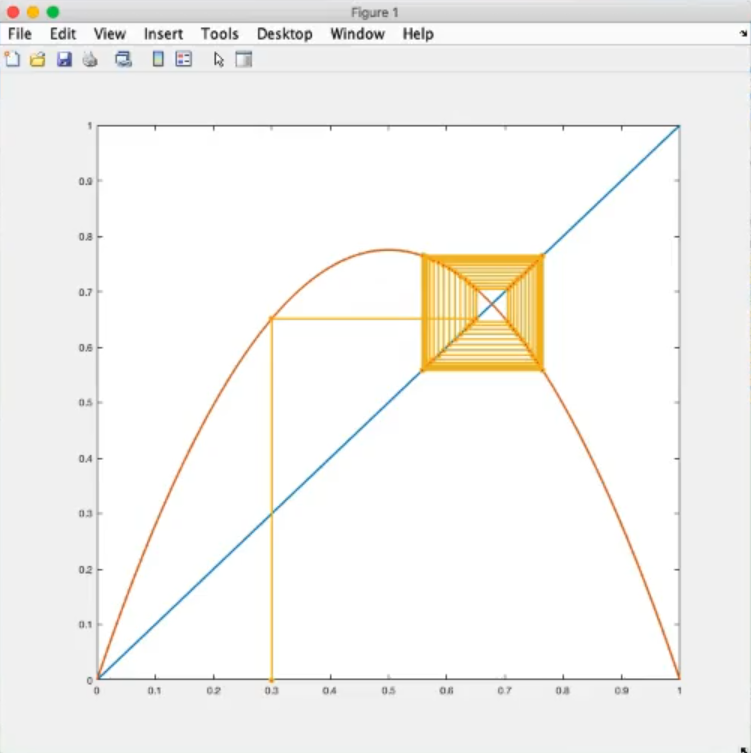Image resolution: width=751 pixels, height=753 pixels.
Task: Expand the Tools menu
Action: 220,34
